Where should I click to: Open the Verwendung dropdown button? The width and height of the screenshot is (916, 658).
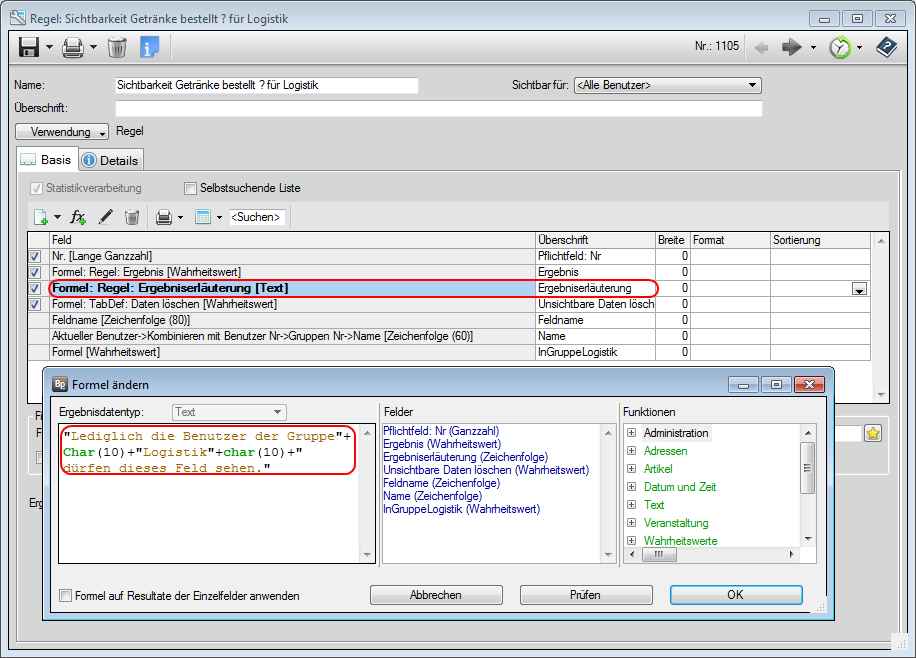[62, 132]
